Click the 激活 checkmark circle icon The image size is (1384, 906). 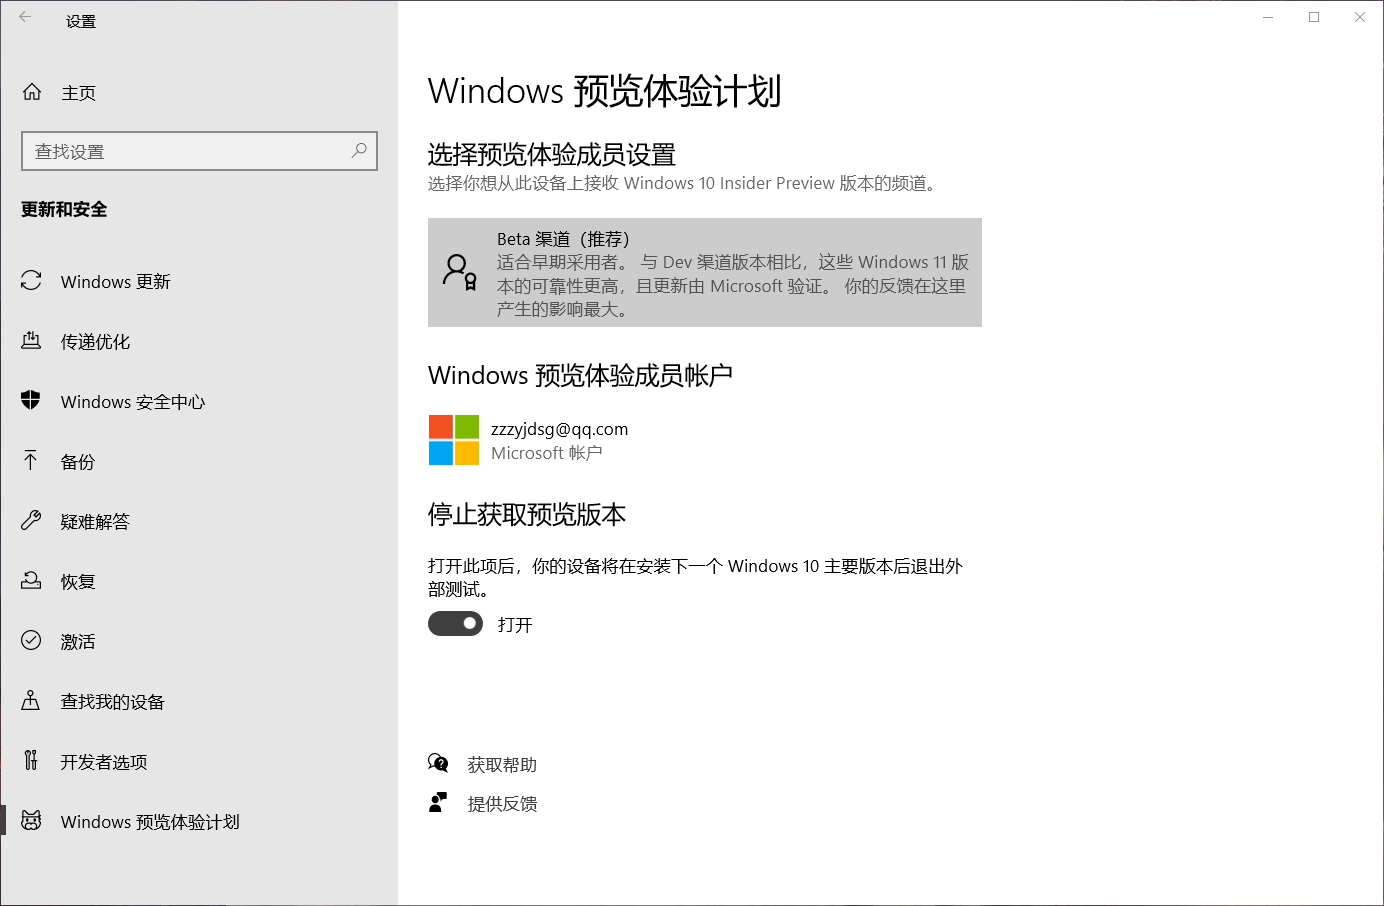31,640
